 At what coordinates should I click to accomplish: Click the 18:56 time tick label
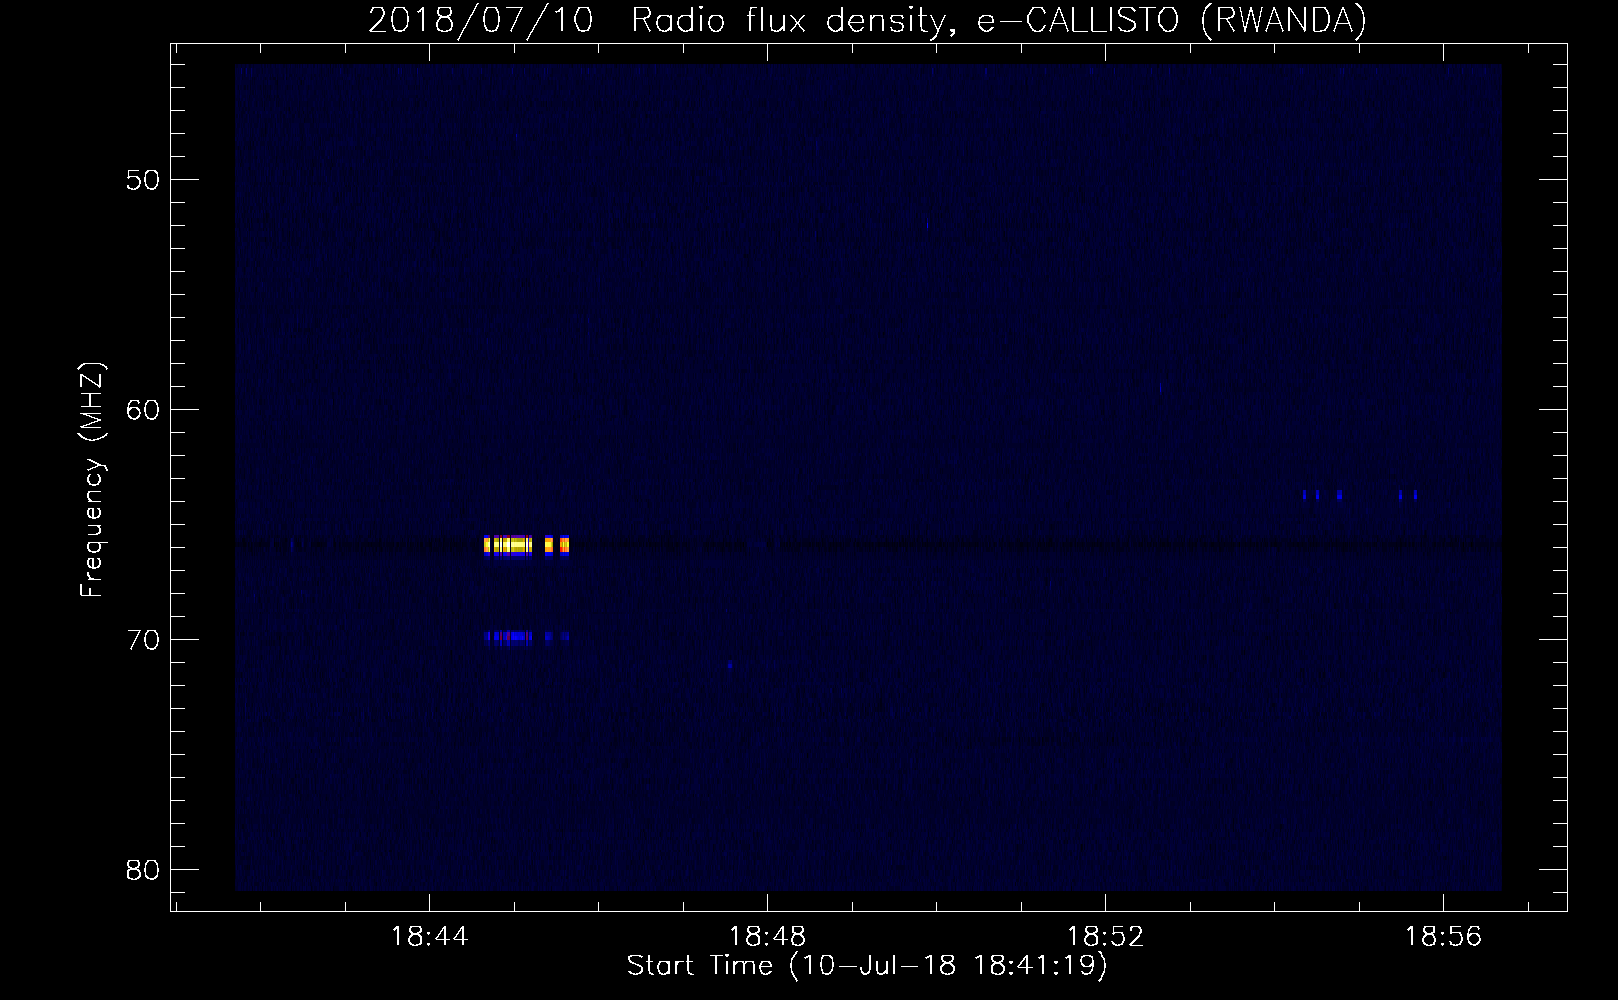pos(1444,937)
